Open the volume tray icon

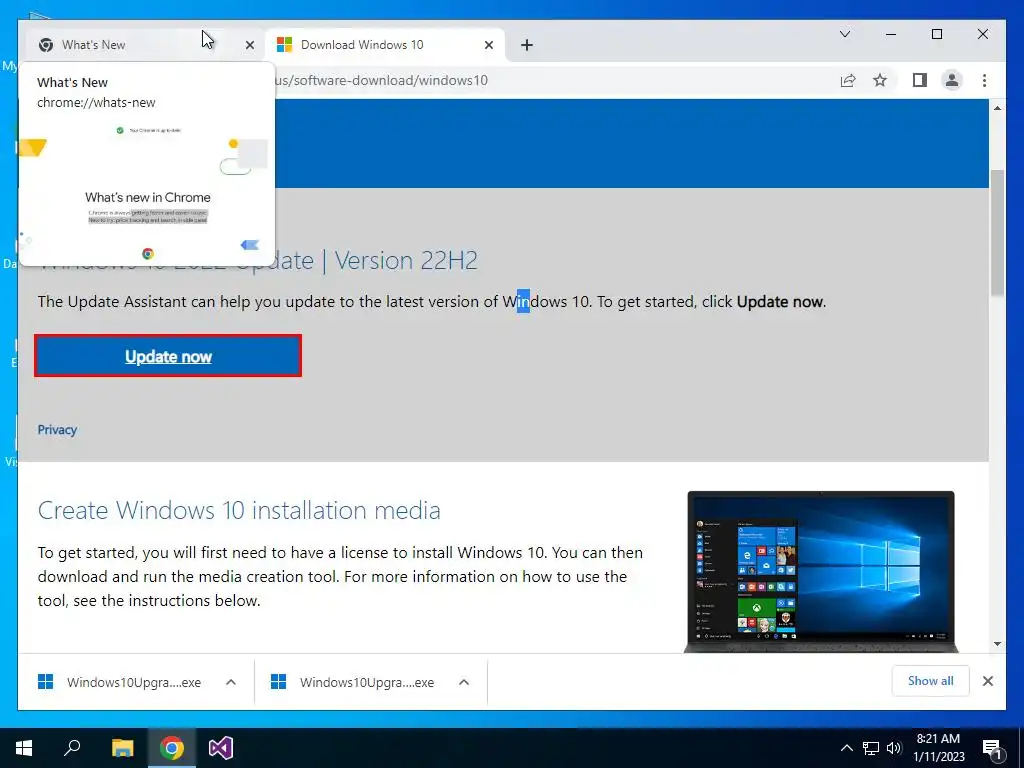click(894, 748)
